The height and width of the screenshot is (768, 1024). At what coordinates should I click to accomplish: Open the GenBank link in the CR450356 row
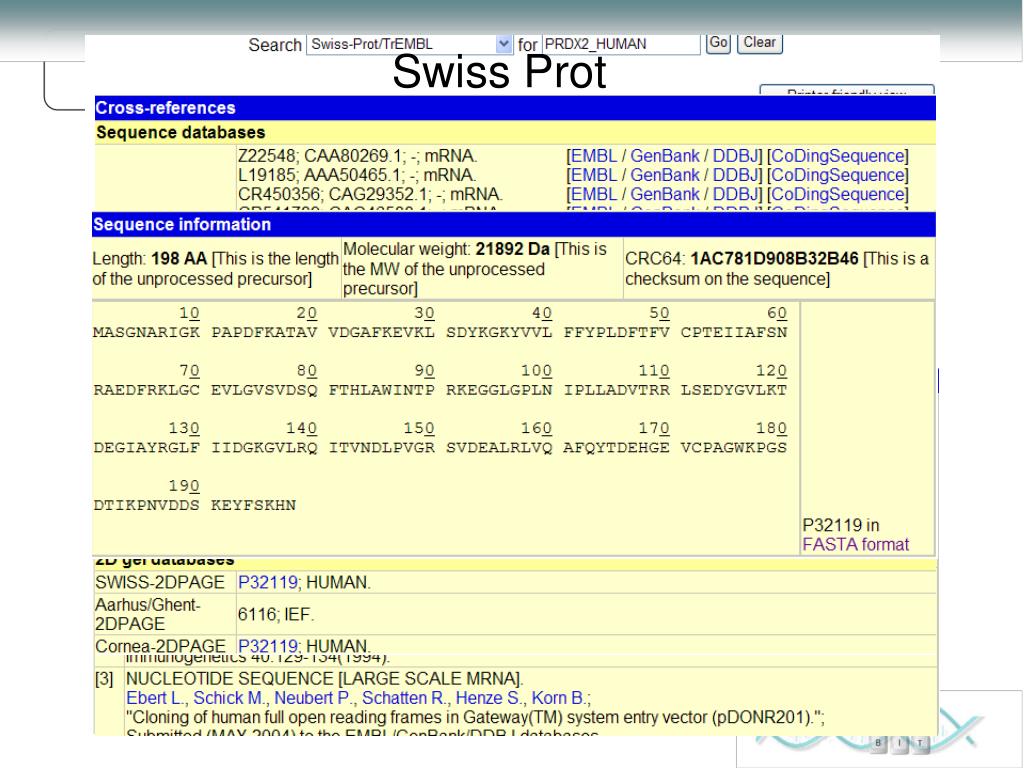(665, 194)
